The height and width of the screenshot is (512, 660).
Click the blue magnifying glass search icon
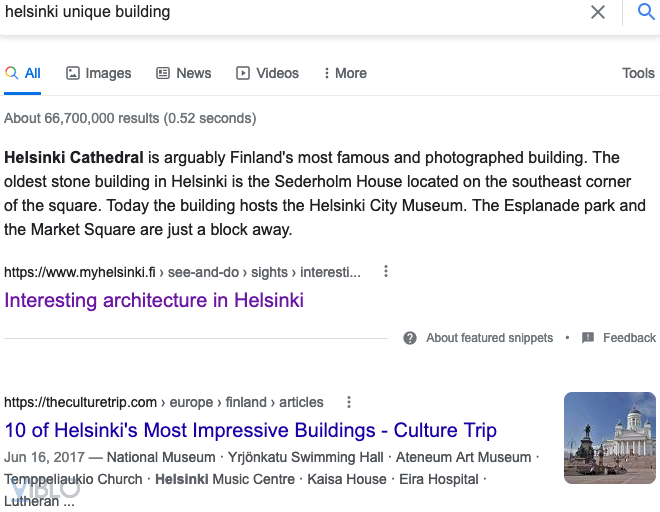click(x=646, y=12)
